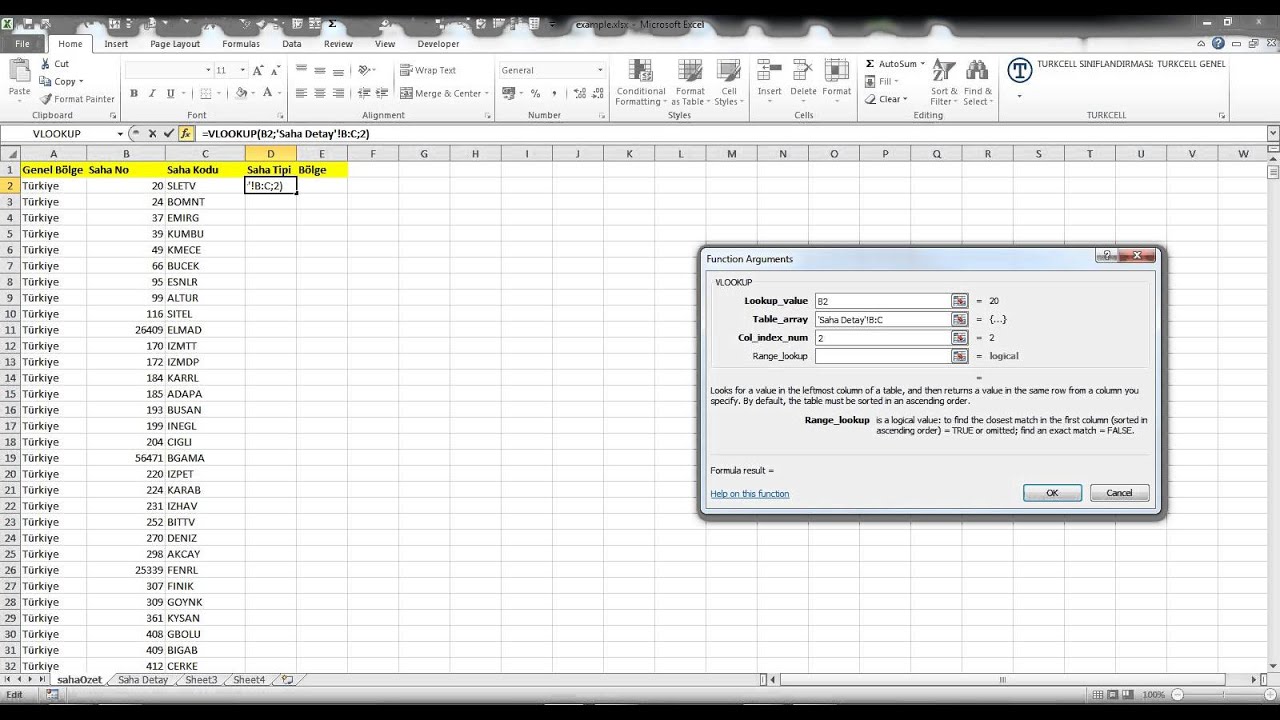Click the Format cells icon in Cells group
Image resolution: width=1280 pixels, height=720 pixels.
(x=836, y=70)
